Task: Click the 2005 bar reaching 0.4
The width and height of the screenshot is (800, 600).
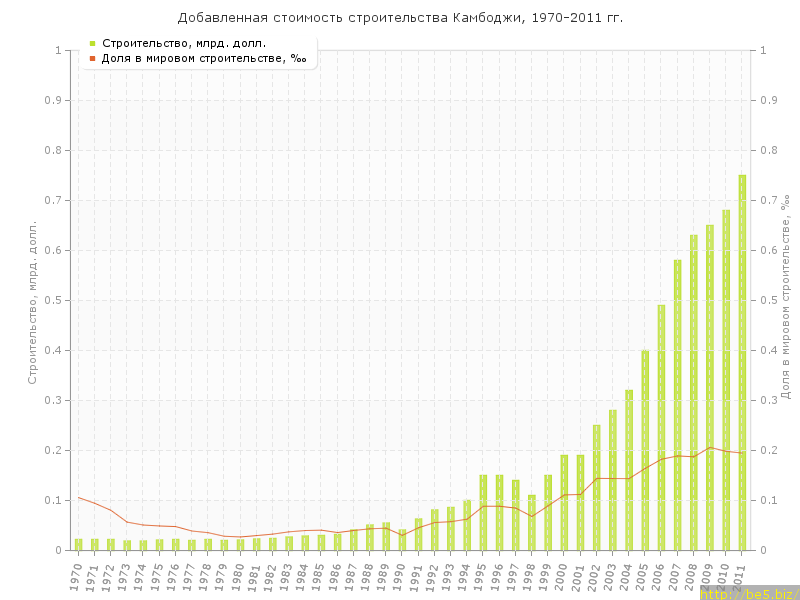Action: click(645, 450)
